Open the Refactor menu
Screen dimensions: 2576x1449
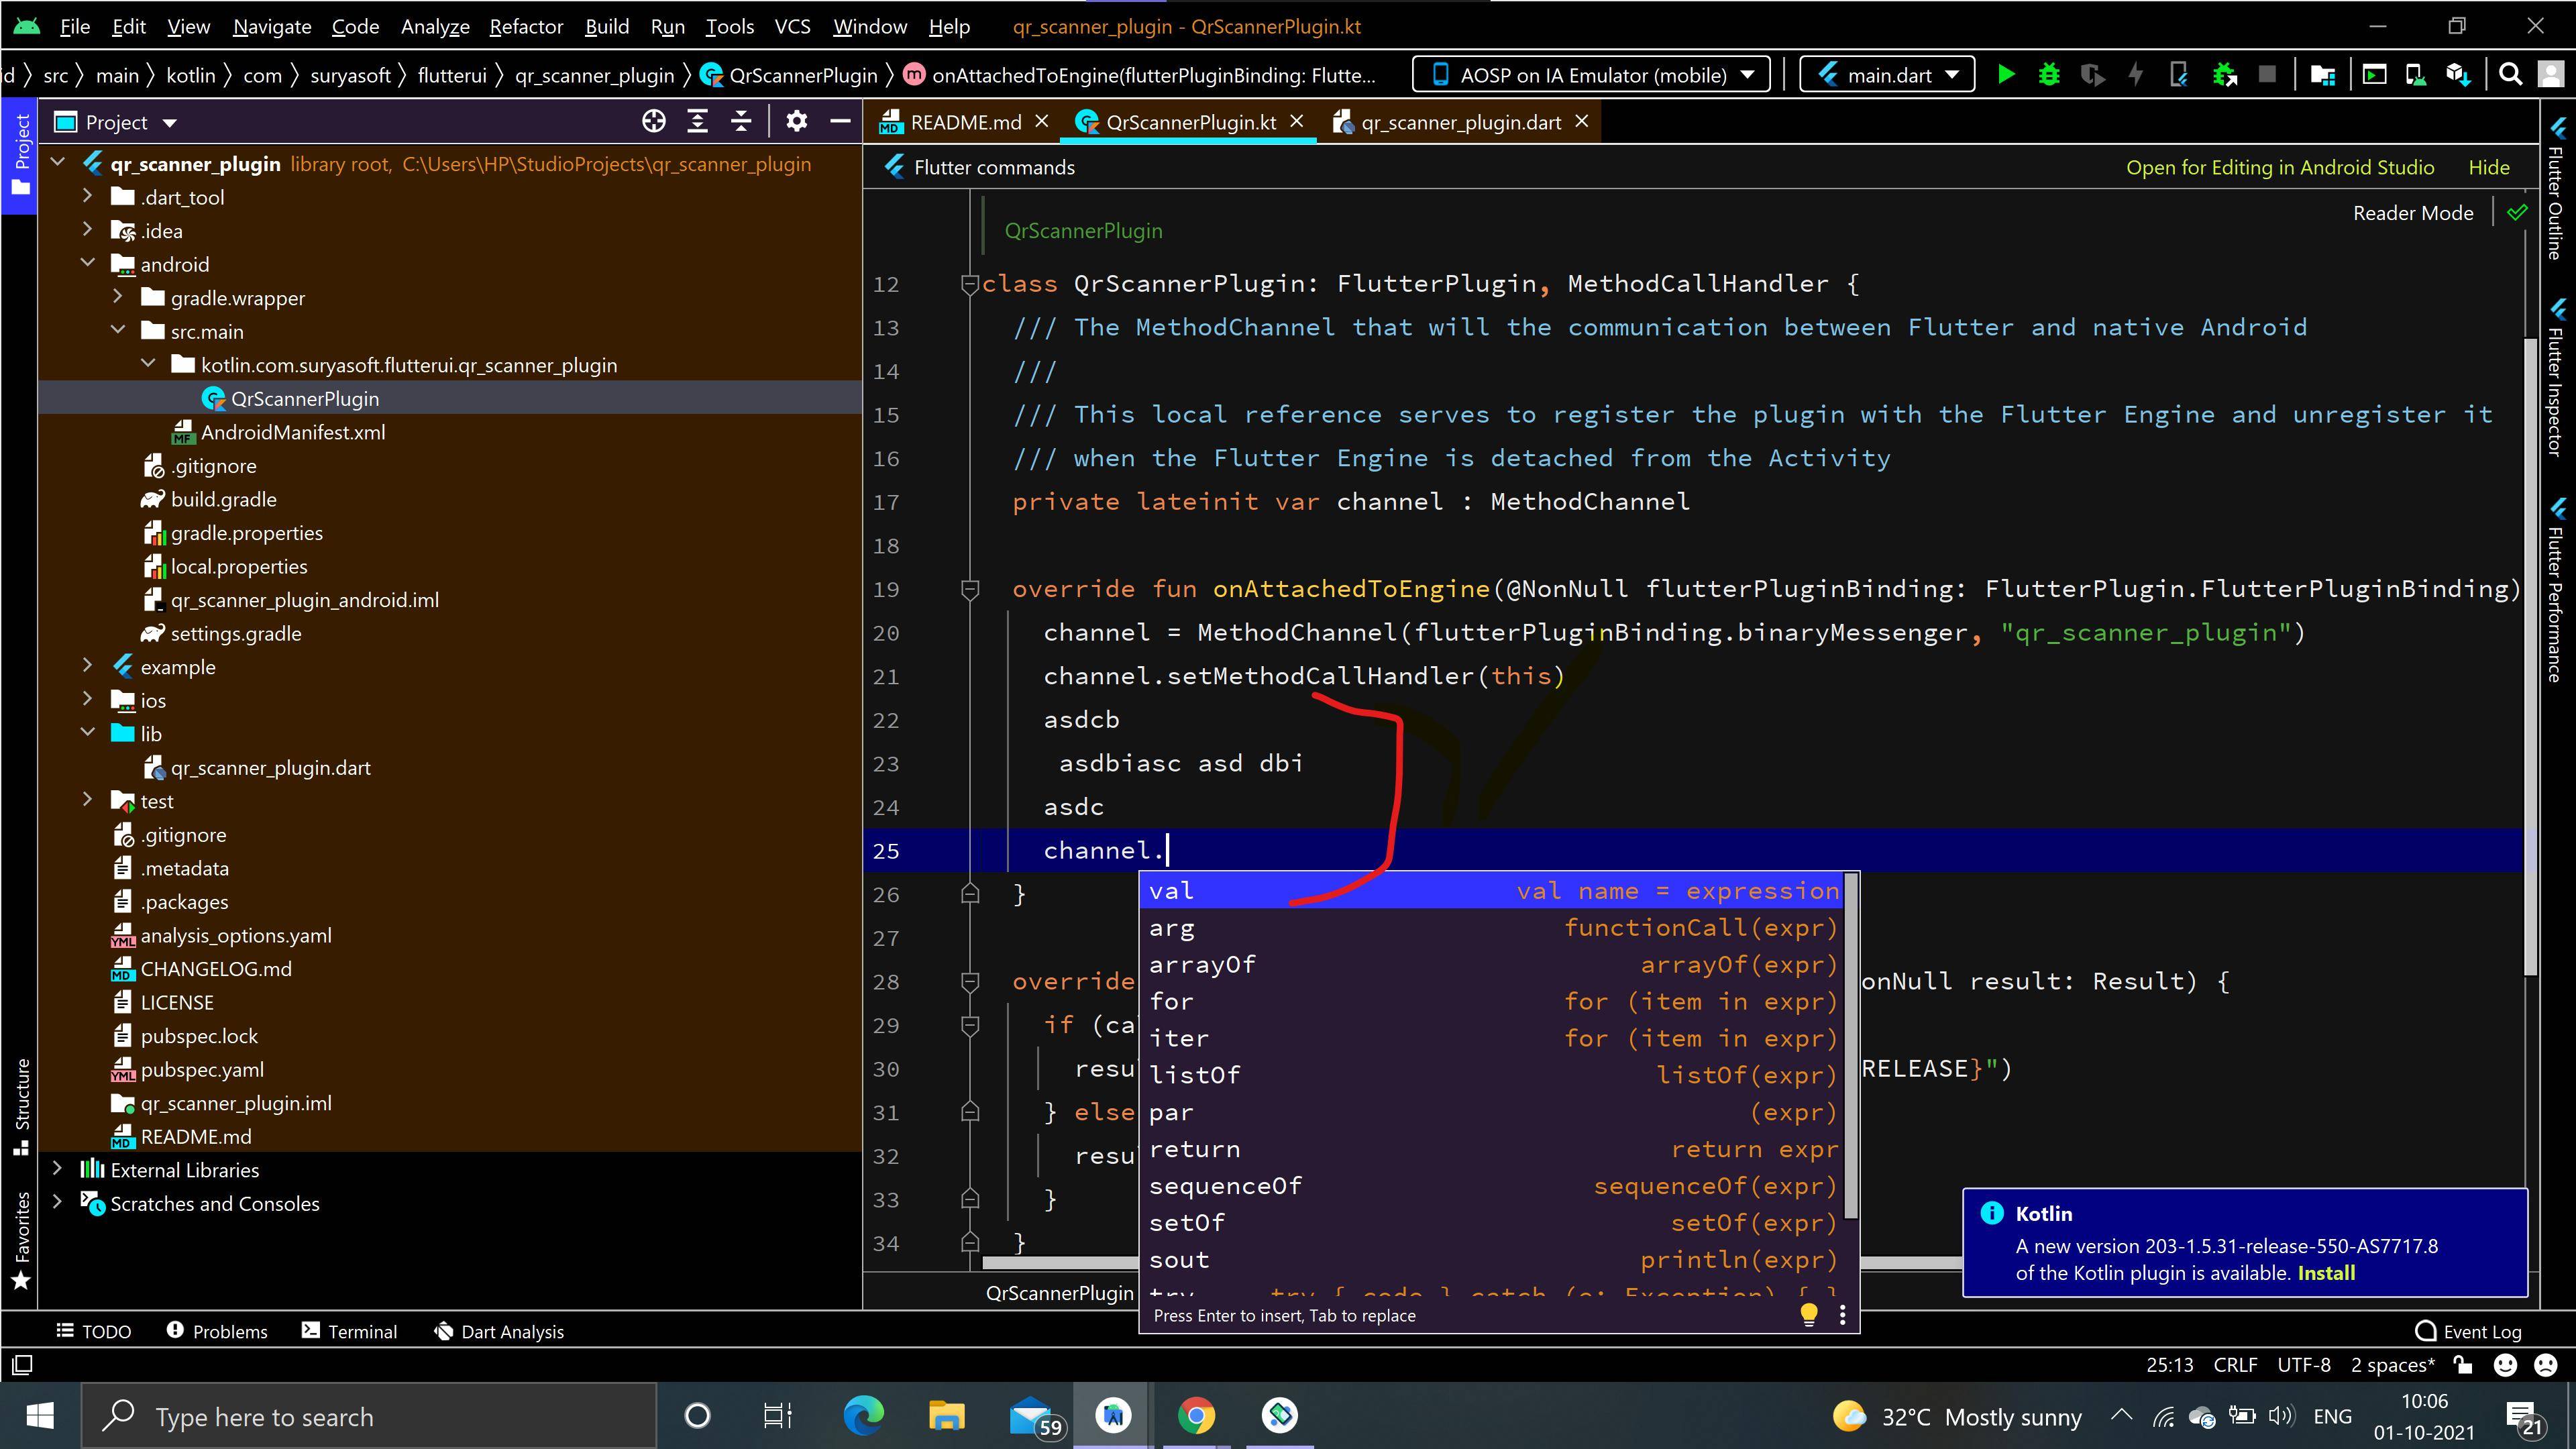[526, 27]
